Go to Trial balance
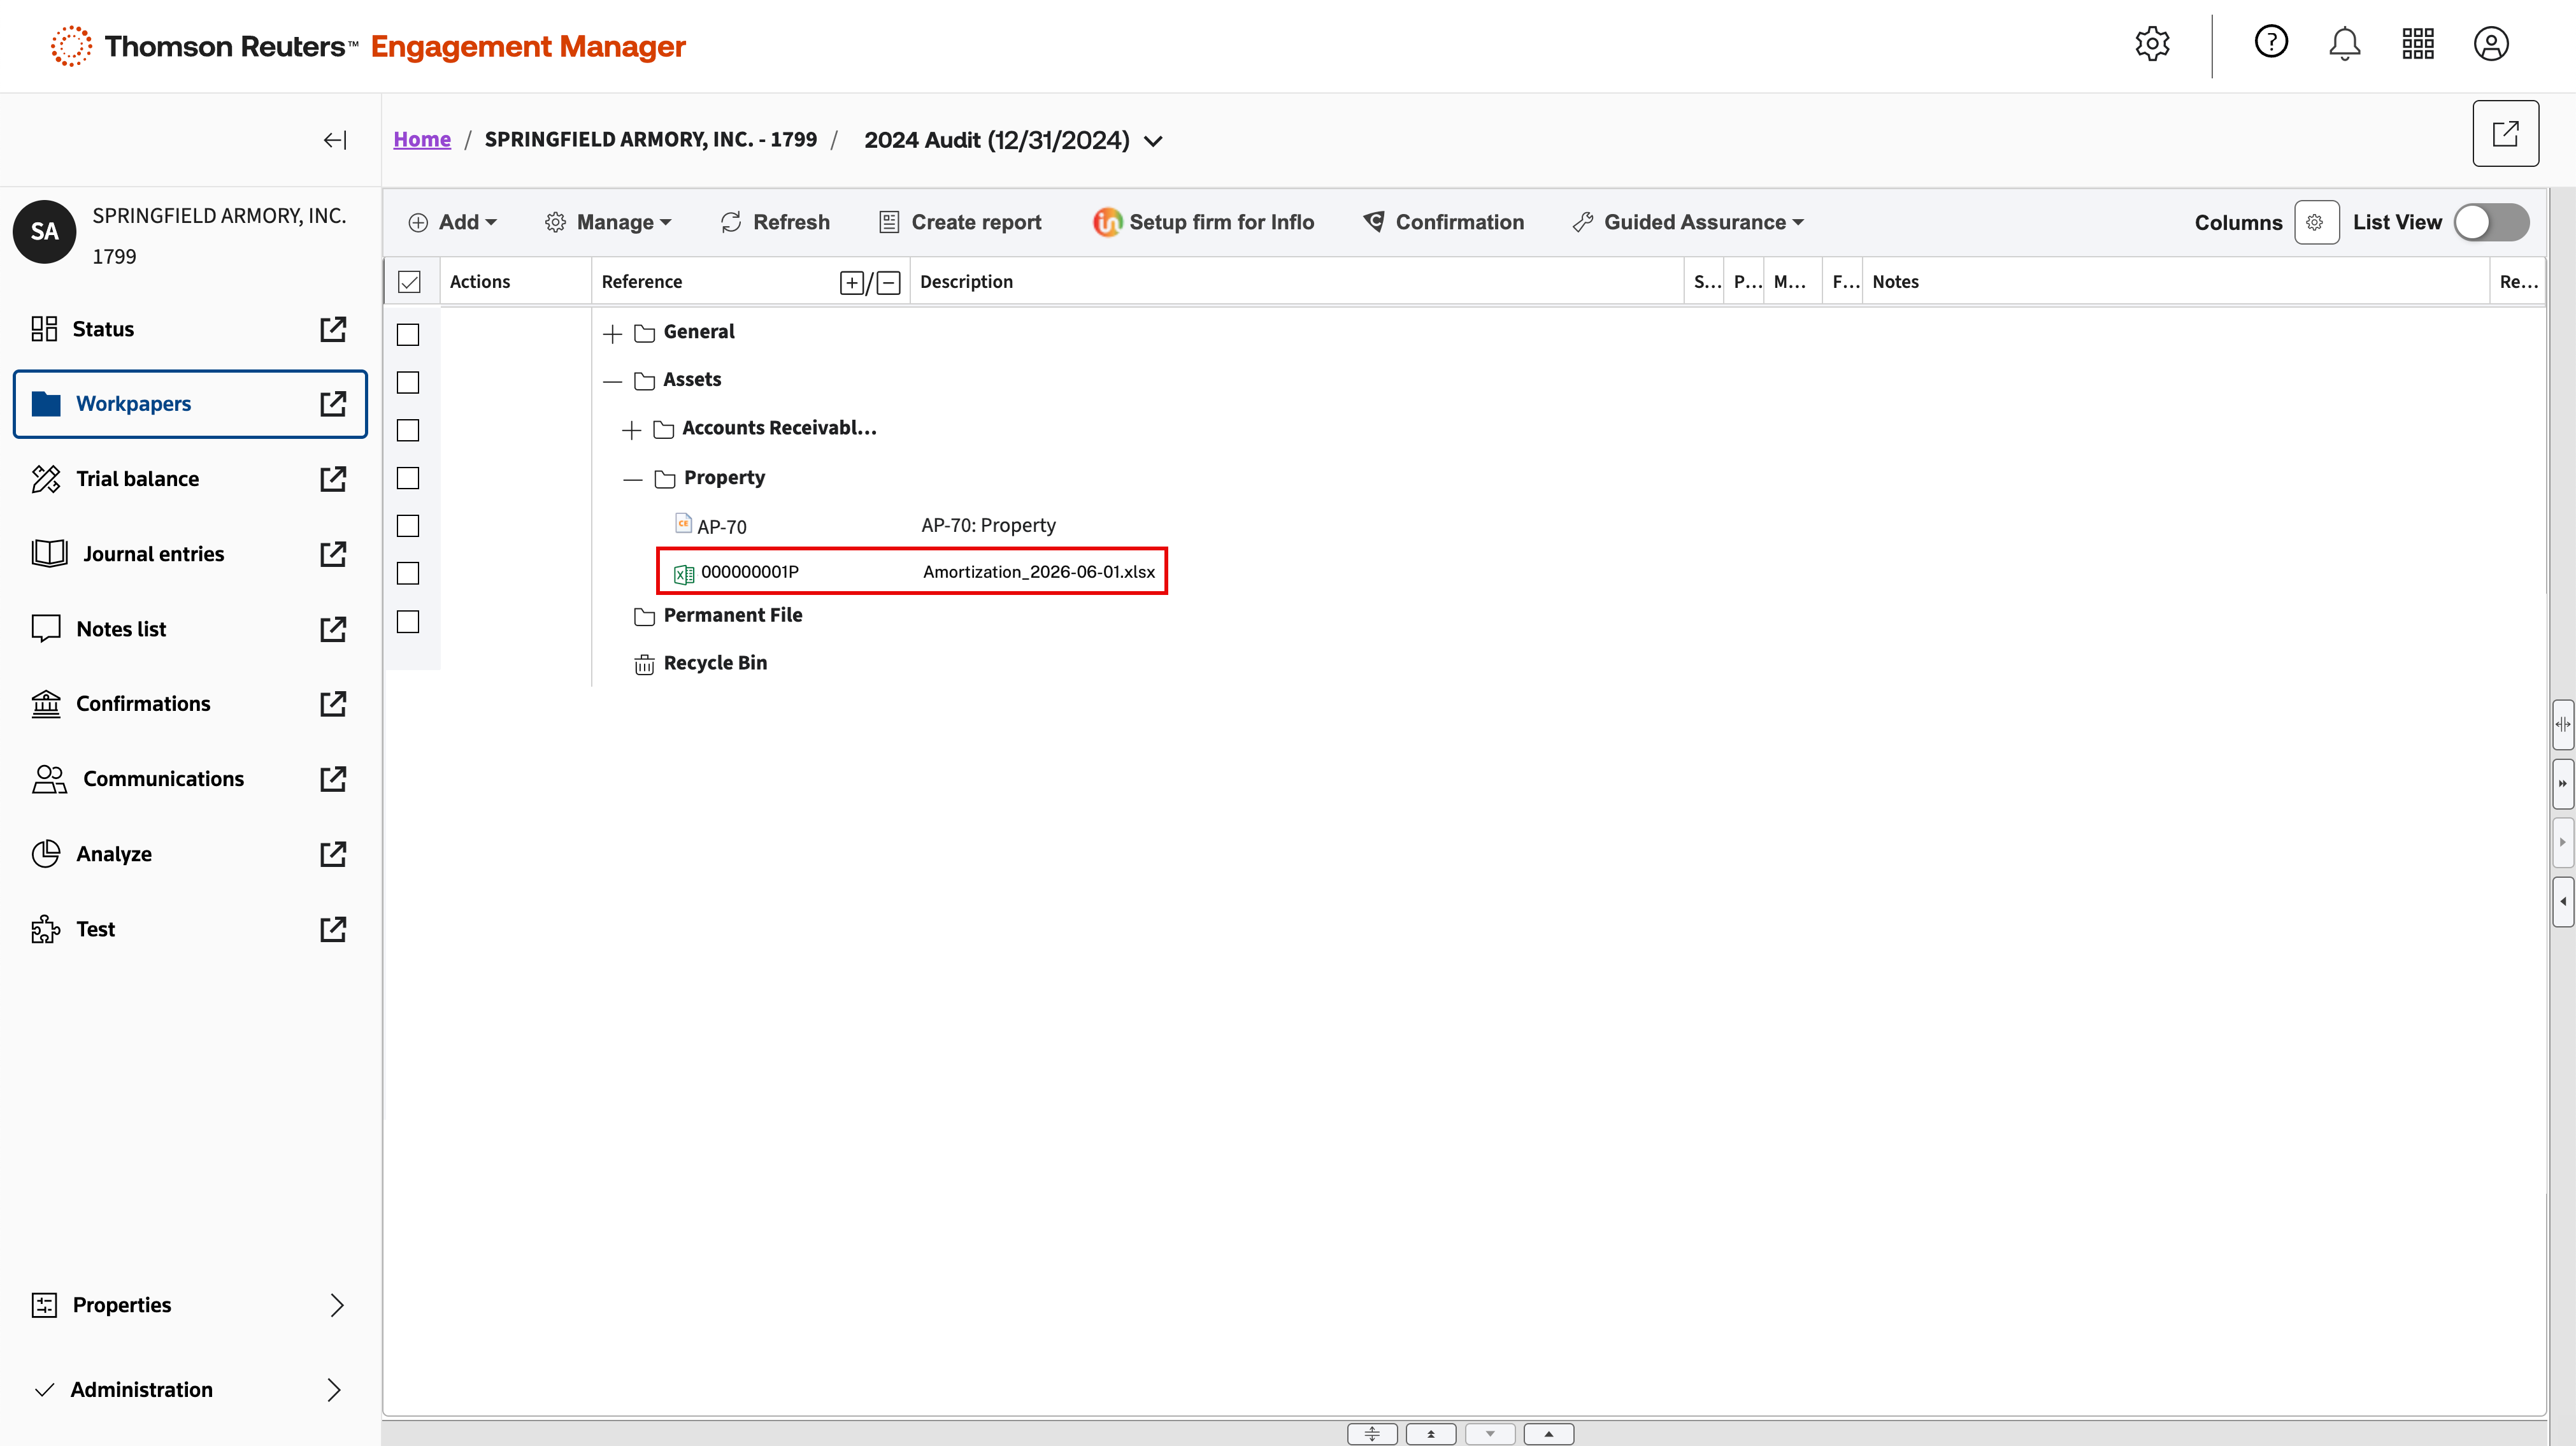The width and height of the screenshot is (2576, 1446). (x=138, y=479)
